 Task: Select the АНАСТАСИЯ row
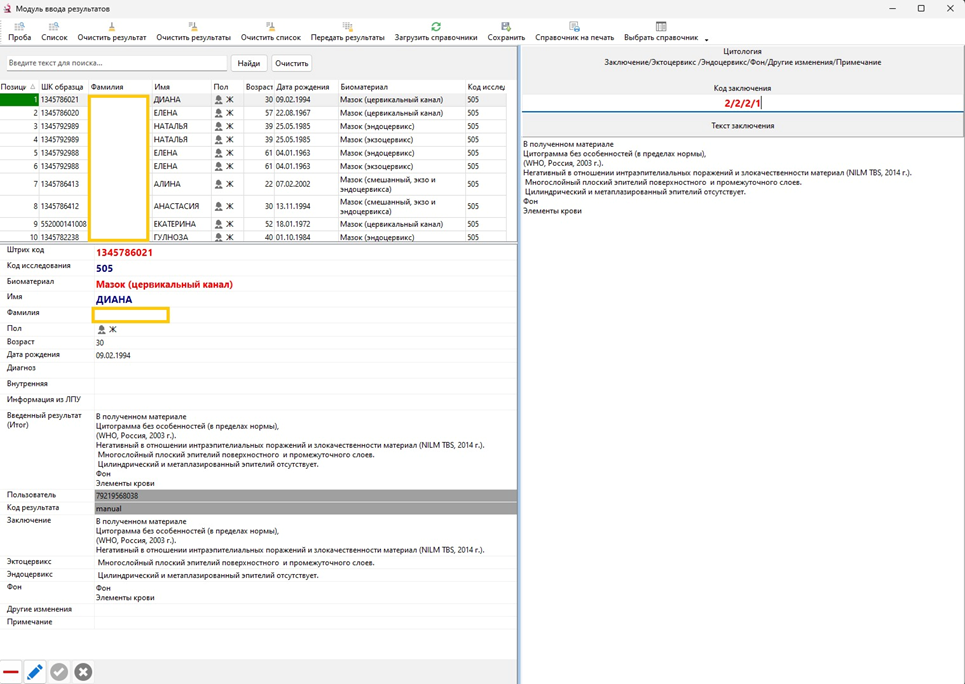[254, 206]
